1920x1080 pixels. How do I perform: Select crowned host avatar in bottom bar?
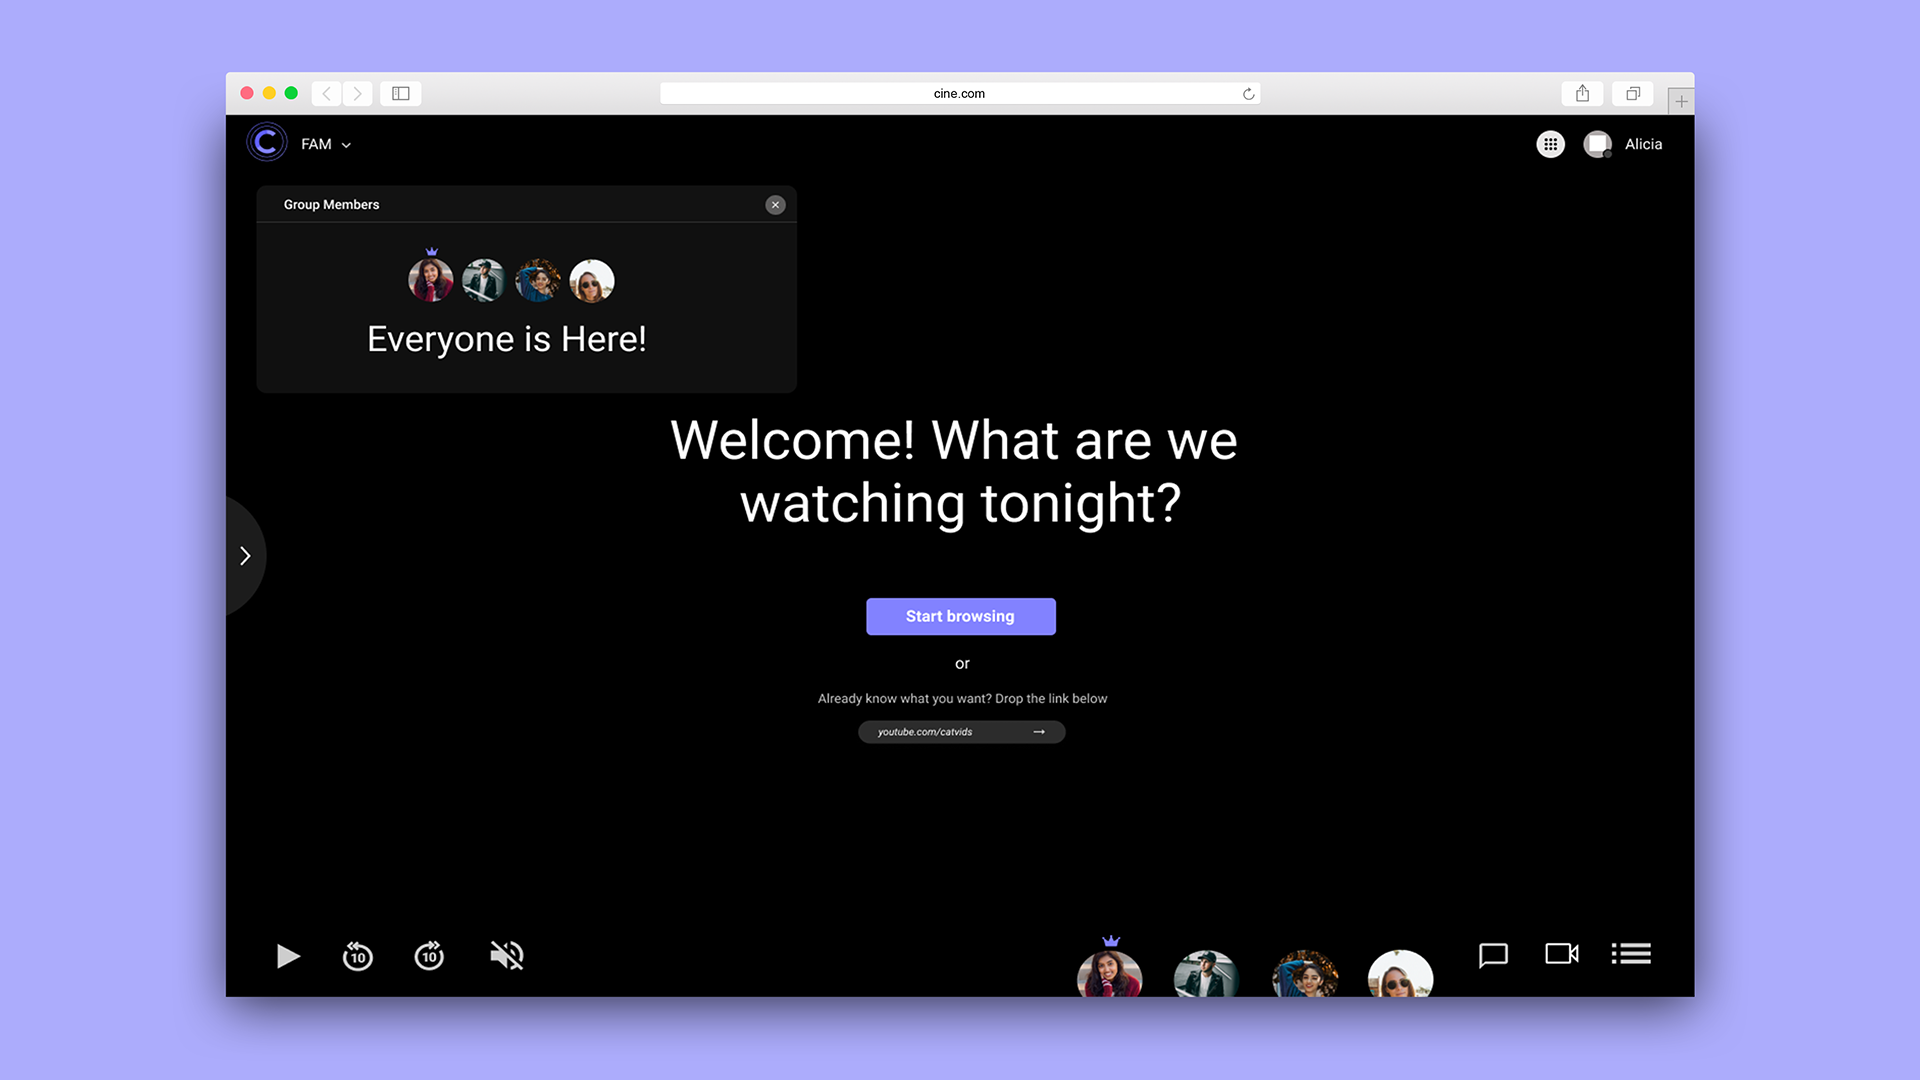pyautogui.click(x=1110, y=972)
